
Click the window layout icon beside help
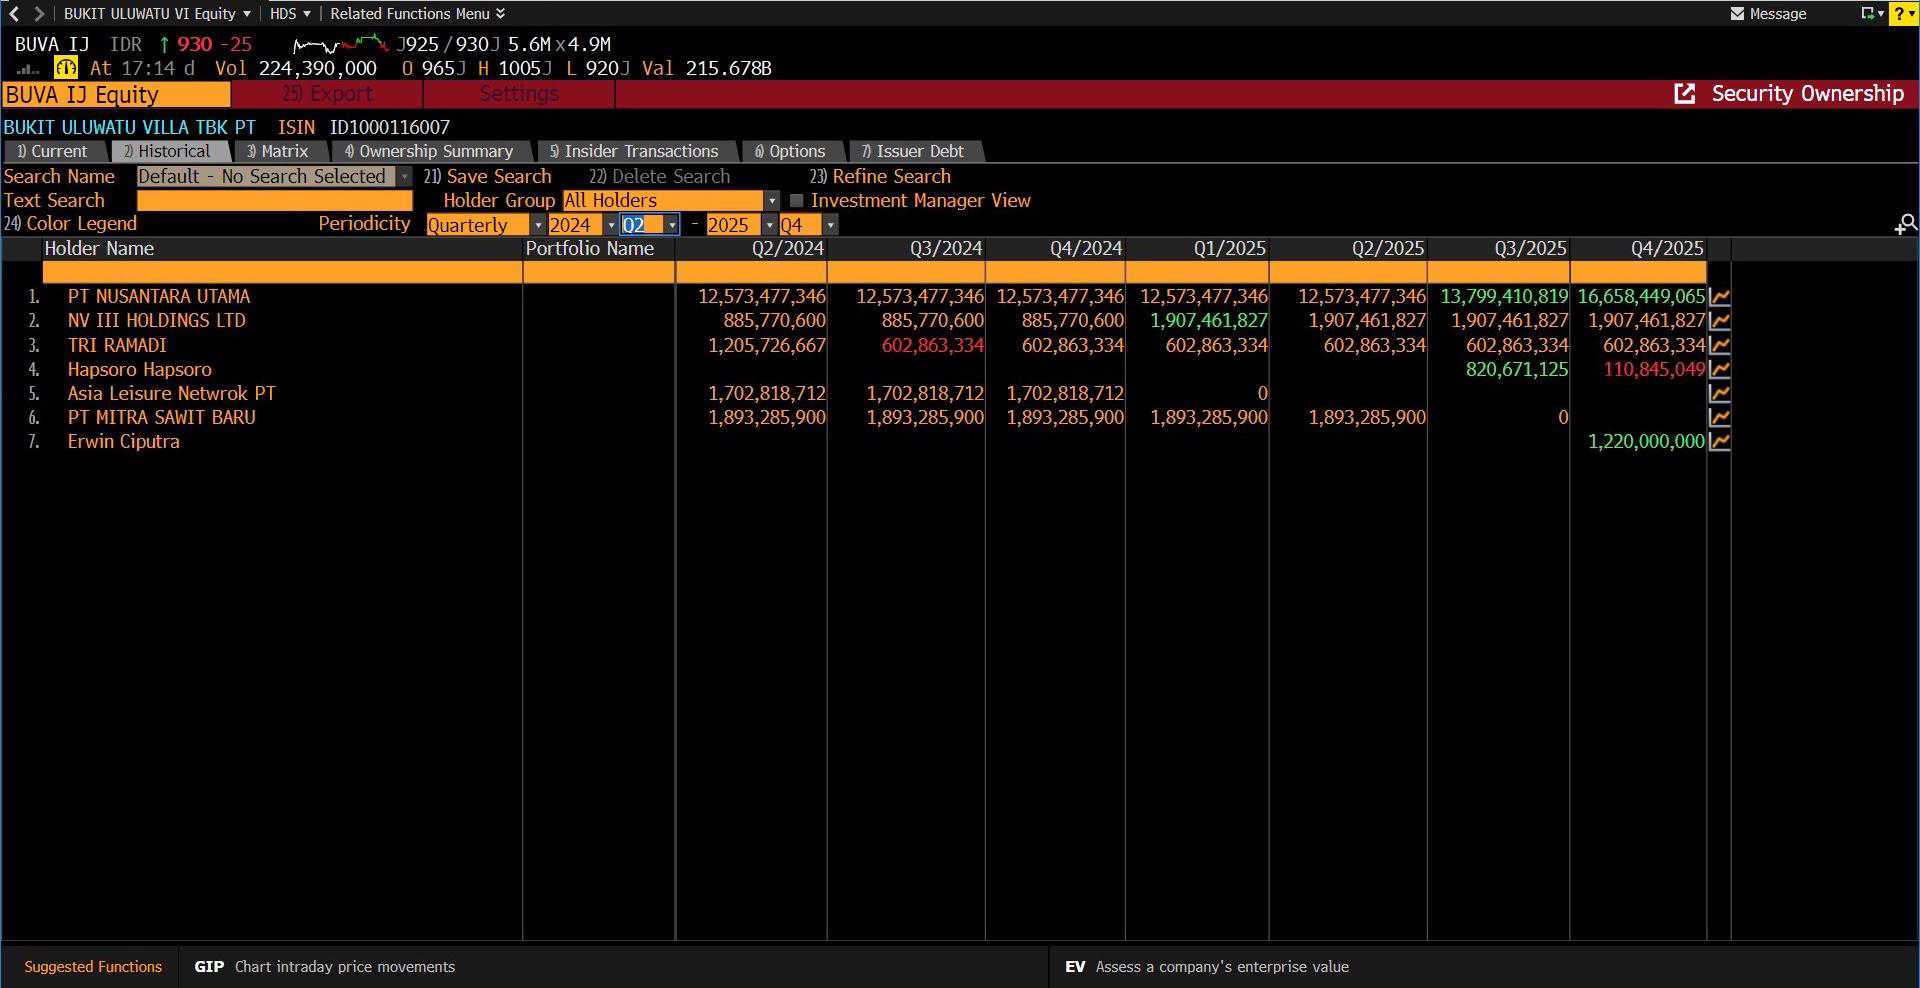click(x=1869, y=14)
